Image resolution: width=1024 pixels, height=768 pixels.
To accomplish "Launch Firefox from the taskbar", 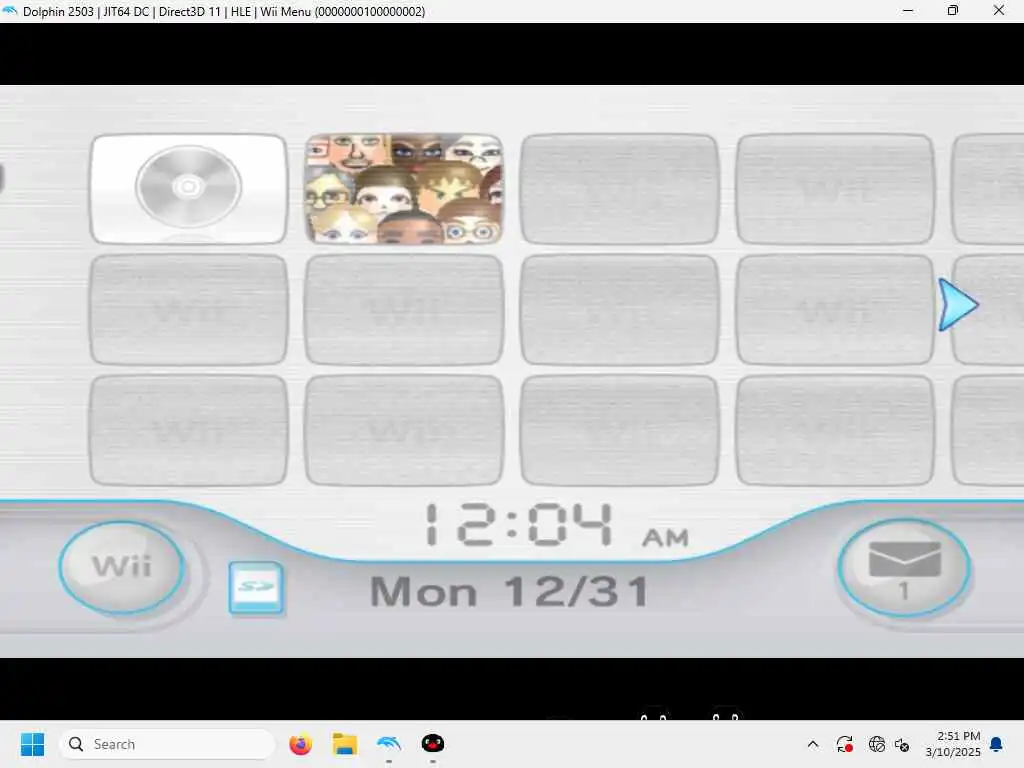I will pyautogui.click(x=300, y=744).
